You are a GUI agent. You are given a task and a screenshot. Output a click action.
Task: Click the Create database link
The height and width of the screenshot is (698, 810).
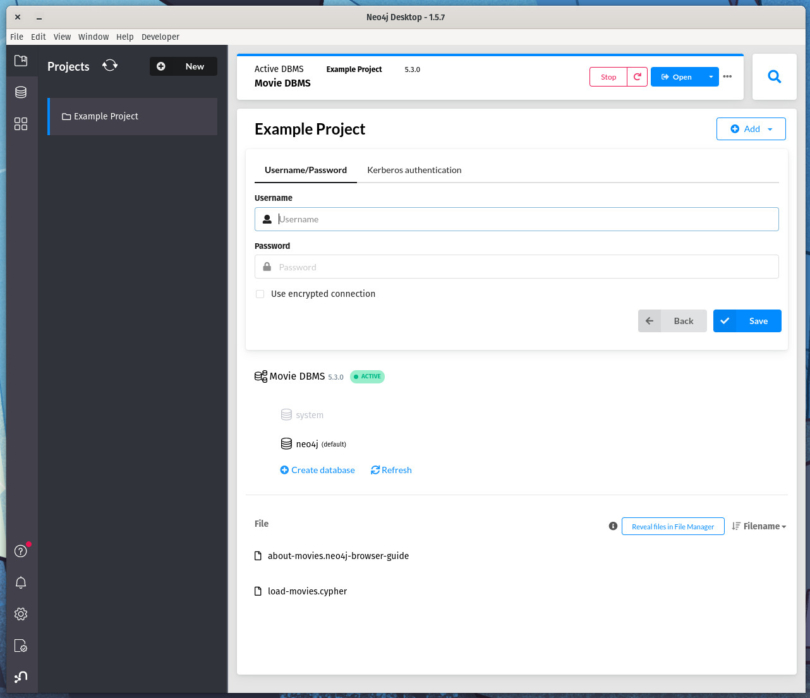pyautogui.click(x=317, y=470)
